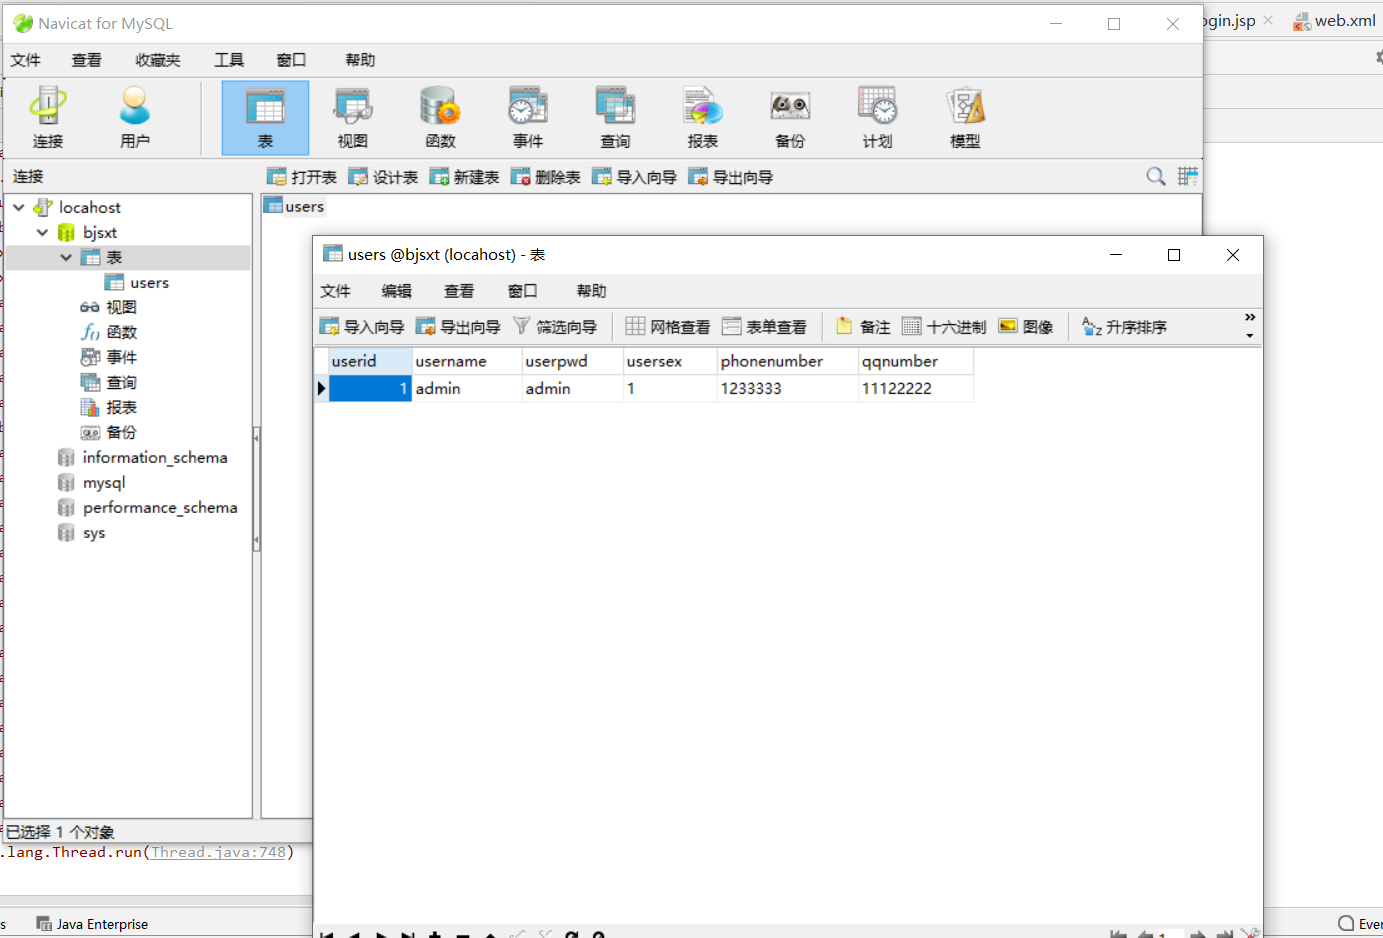
Task: Click the Thread.java:748 link in console
Action: click(219, 852)
